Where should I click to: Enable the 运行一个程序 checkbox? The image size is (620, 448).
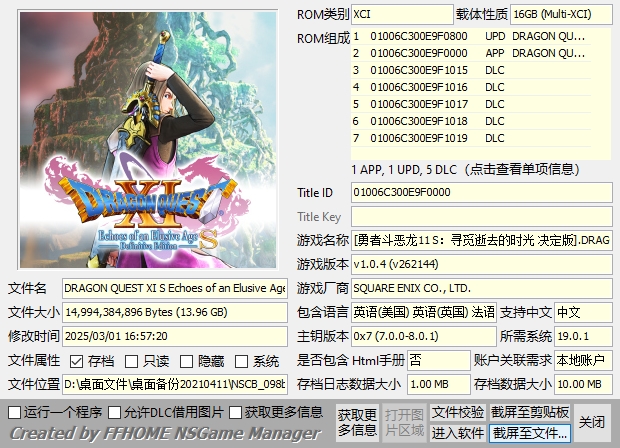coord(14,412)
